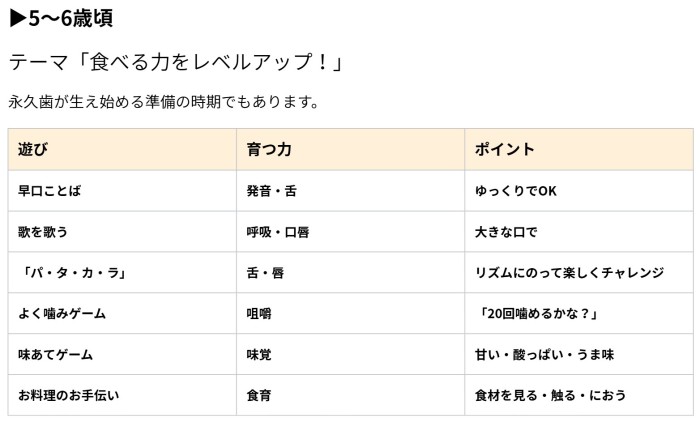
Task: Click the 味覚 cell
Action: click(x=350, y=354)
